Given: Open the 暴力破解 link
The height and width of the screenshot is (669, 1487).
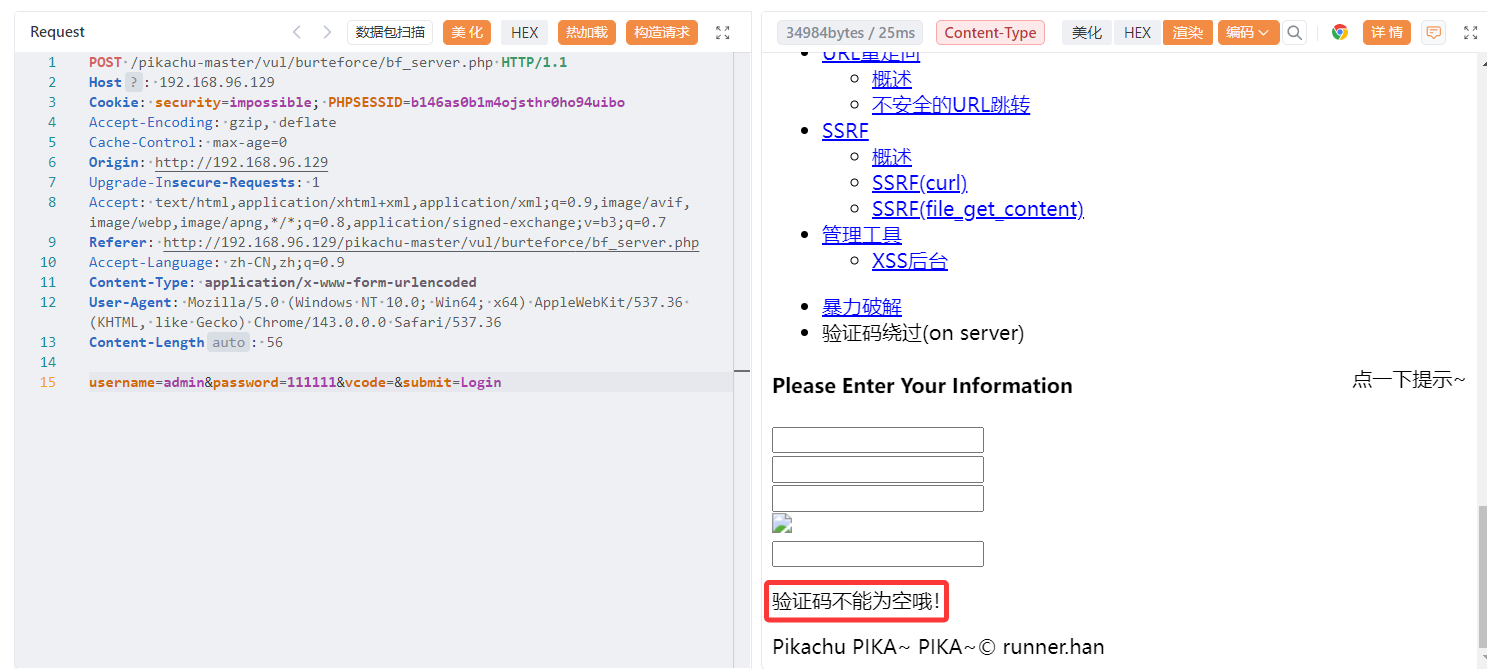Looking at the screenshot, I should pos(862,307).
